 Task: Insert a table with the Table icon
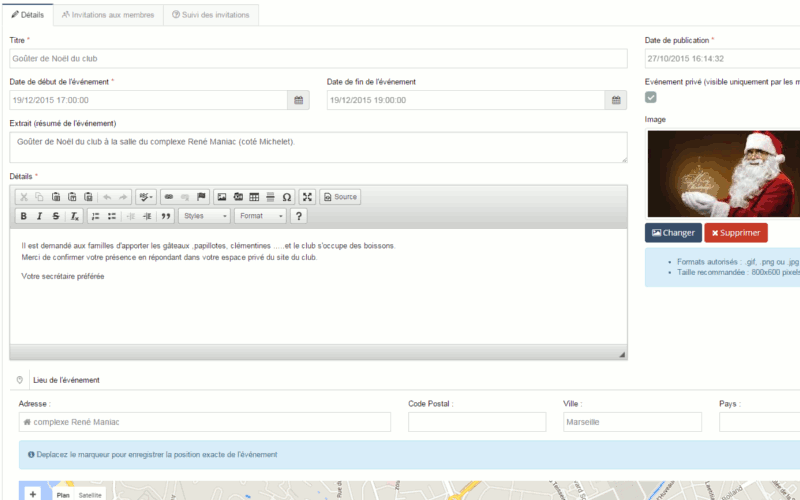pyautogui.click(x=254, y=197)
